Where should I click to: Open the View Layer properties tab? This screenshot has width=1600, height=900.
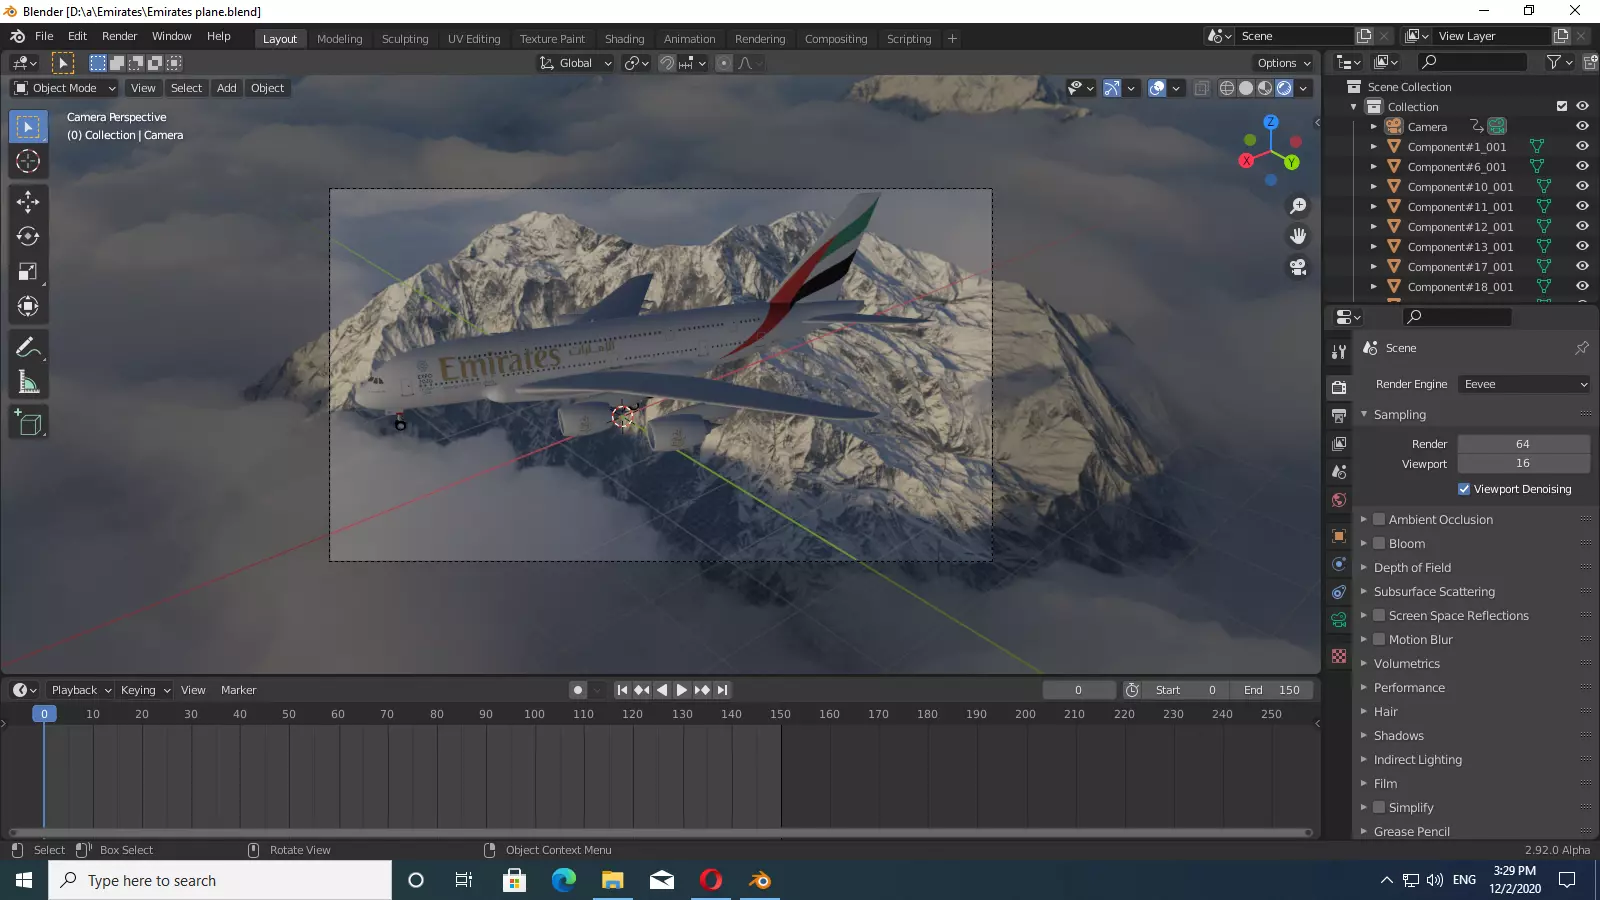(x=1339, y=443)
